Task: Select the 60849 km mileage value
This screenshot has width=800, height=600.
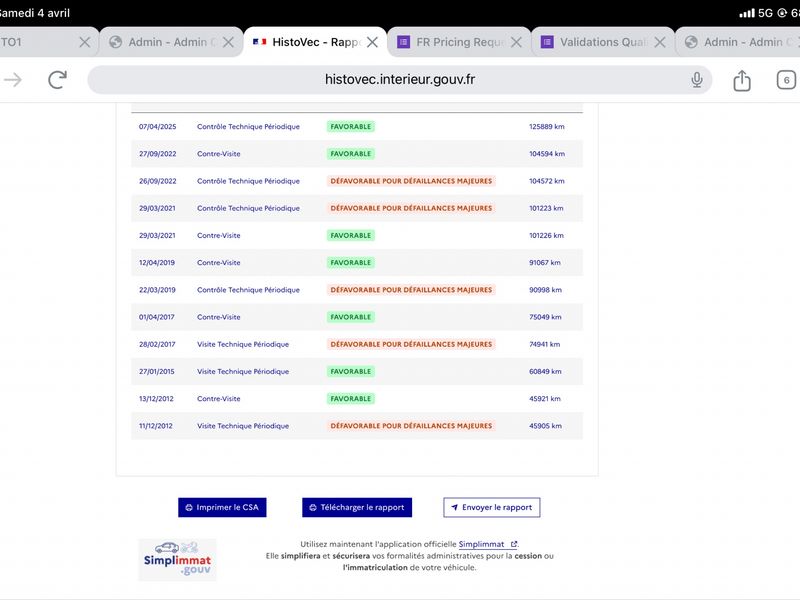Action: (x=545, y=371)
